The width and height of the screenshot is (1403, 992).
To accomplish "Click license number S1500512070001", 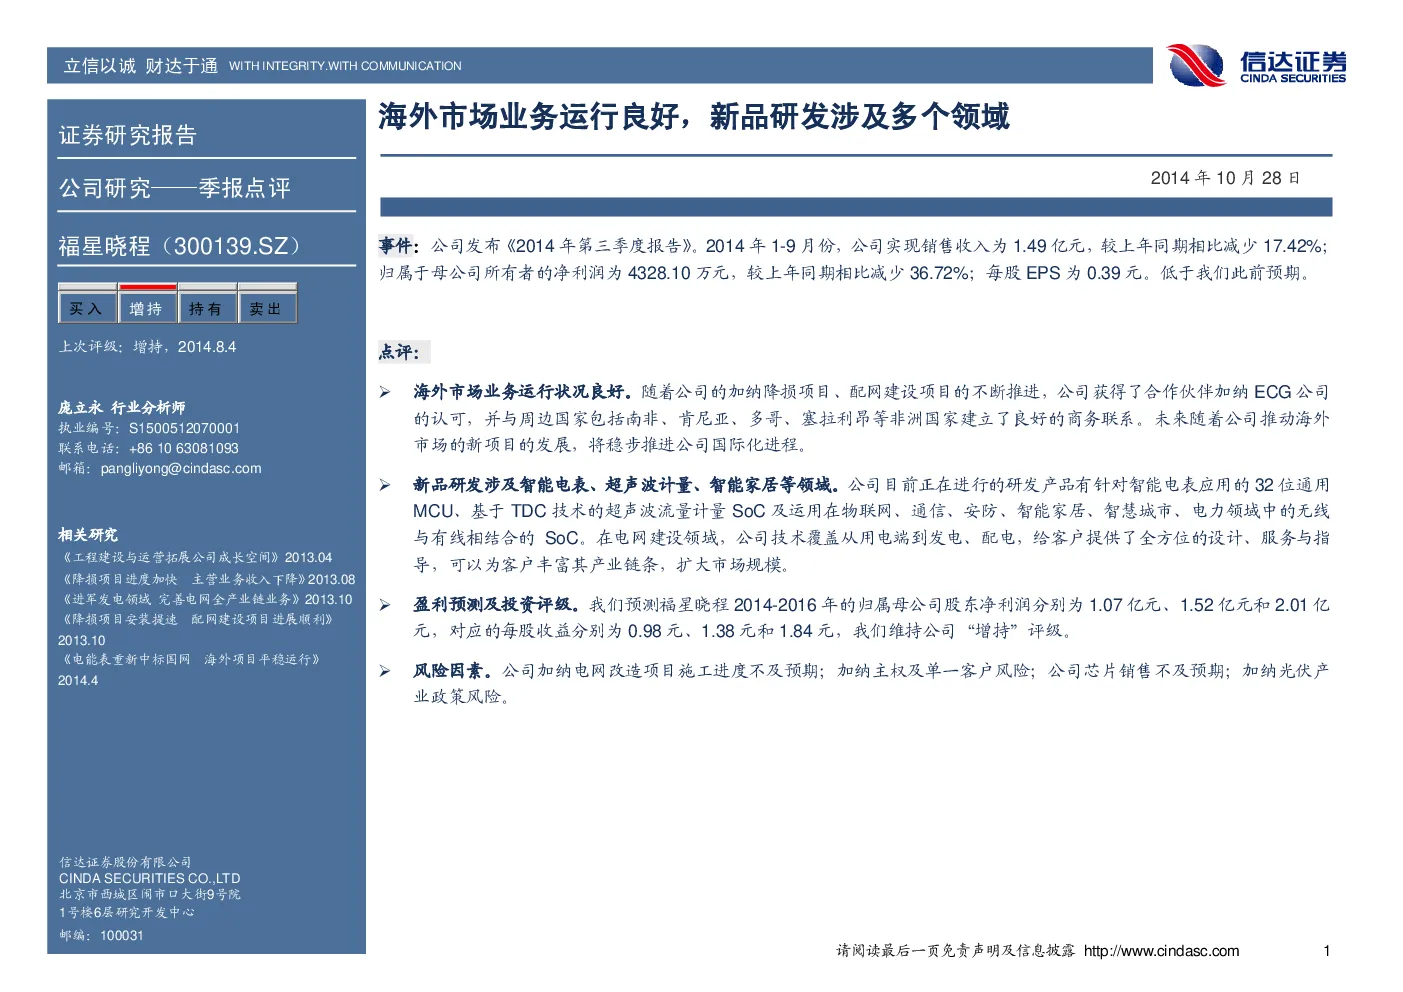I will click(184, 428).
